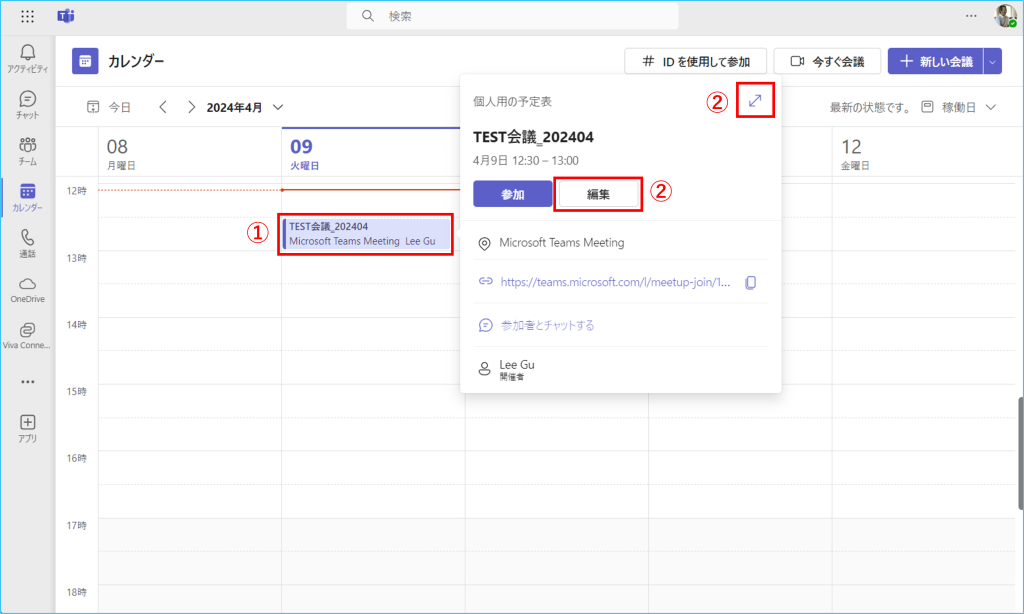Open the 新しい会議 dropdown arrow
Image resolution: width=1024 pixels, height=614 pixels.
pos(992,62)
